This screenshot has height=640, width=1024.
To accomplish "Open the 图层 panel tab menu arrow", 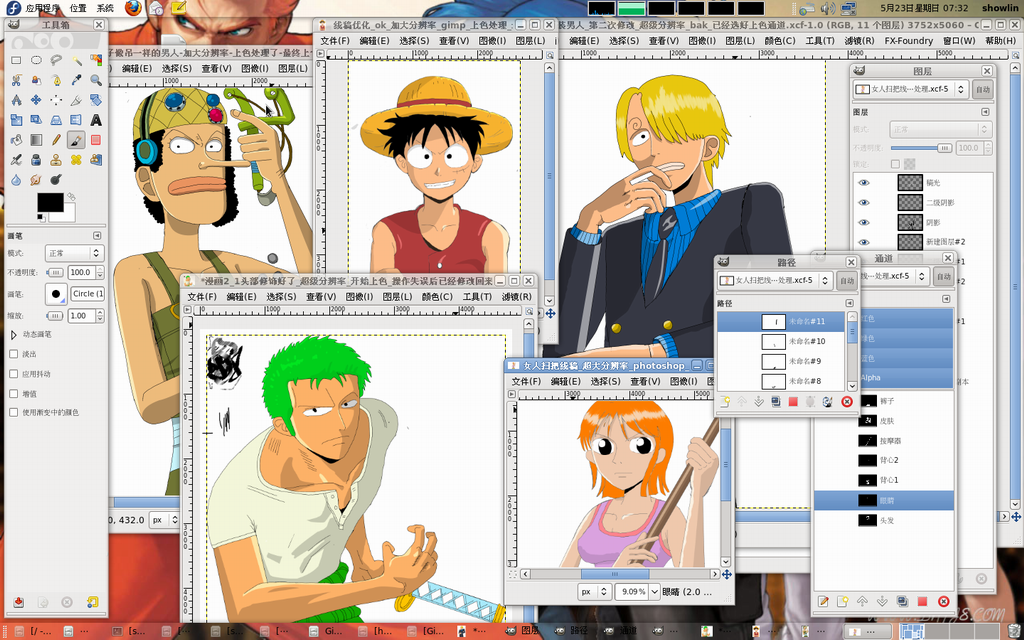I will click(x=985, y=112).
